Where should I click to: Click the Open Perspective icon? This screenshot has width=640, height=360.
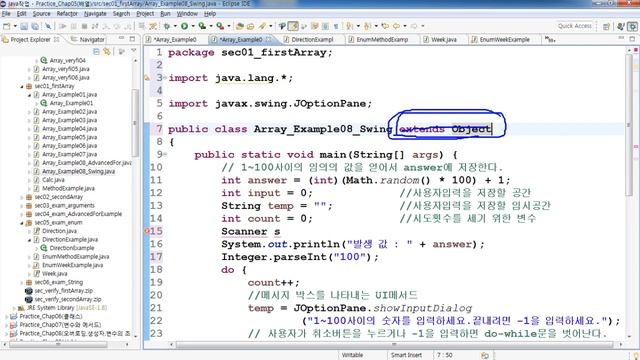(x=607, y=27)
